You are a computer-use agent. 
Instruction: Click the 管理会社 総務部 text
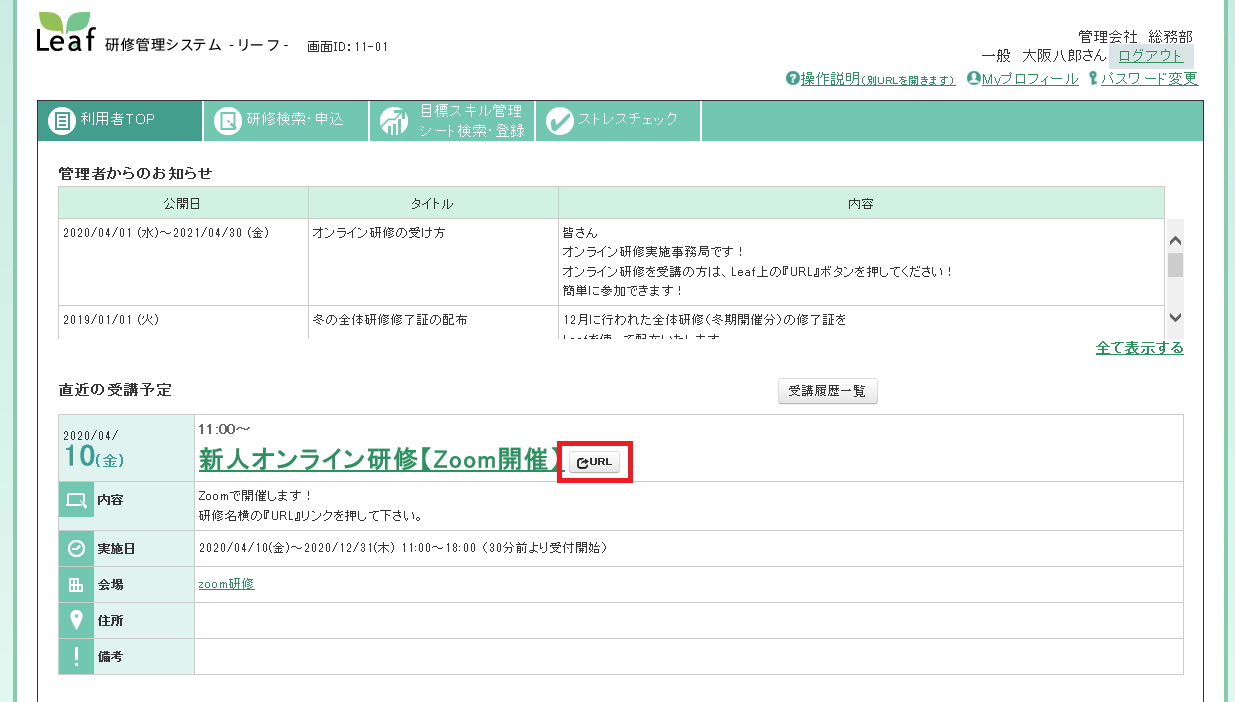(1135, 36)
